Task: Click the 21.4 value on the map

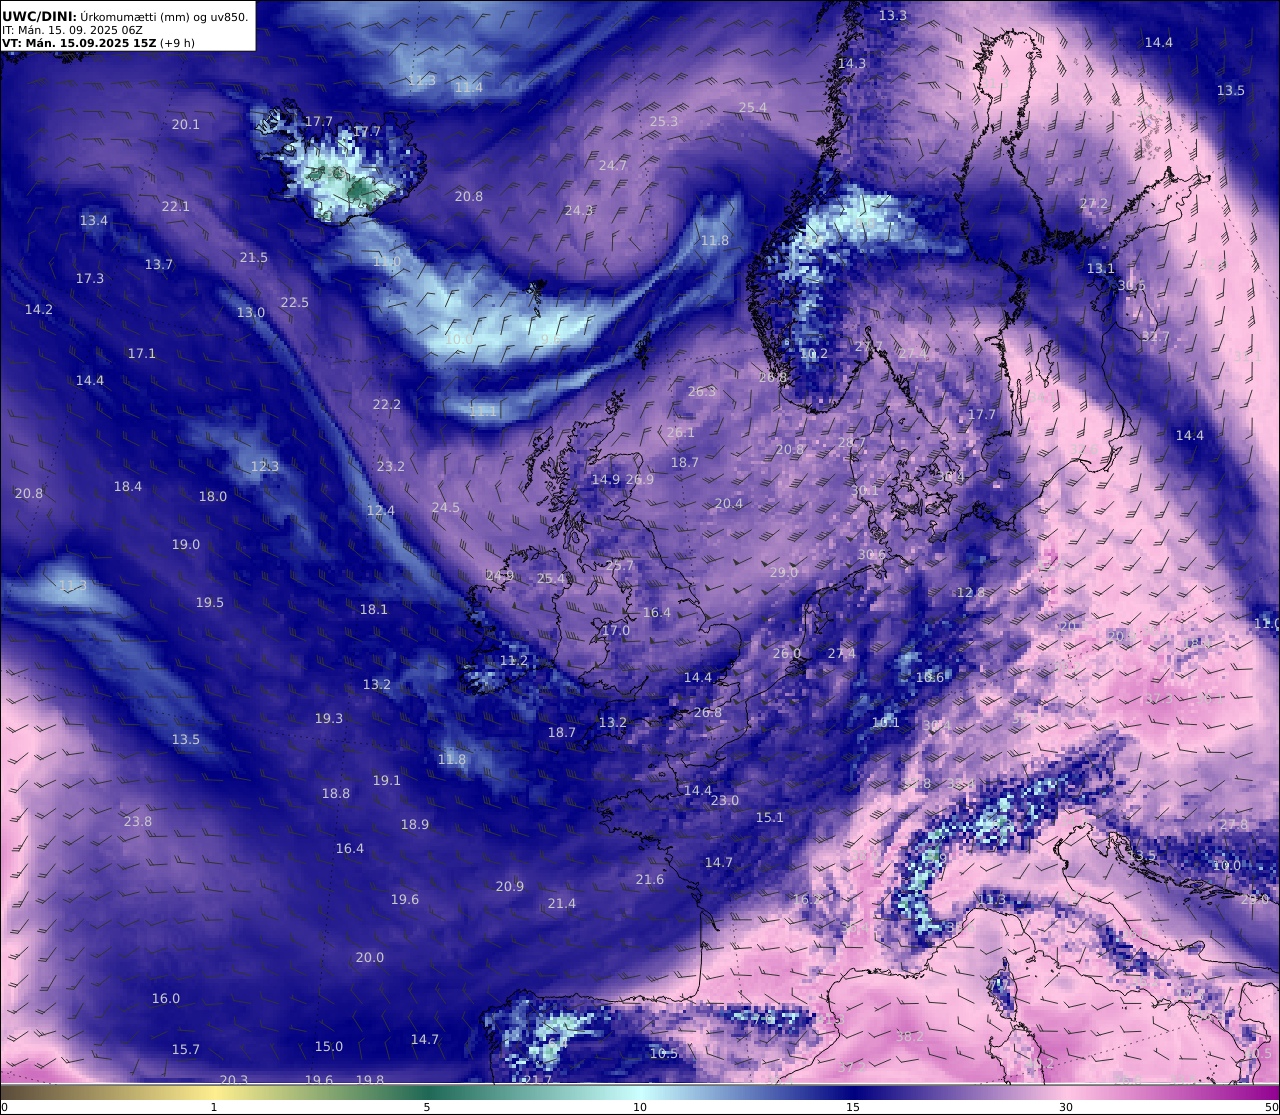Action: (x=562, y=904)
